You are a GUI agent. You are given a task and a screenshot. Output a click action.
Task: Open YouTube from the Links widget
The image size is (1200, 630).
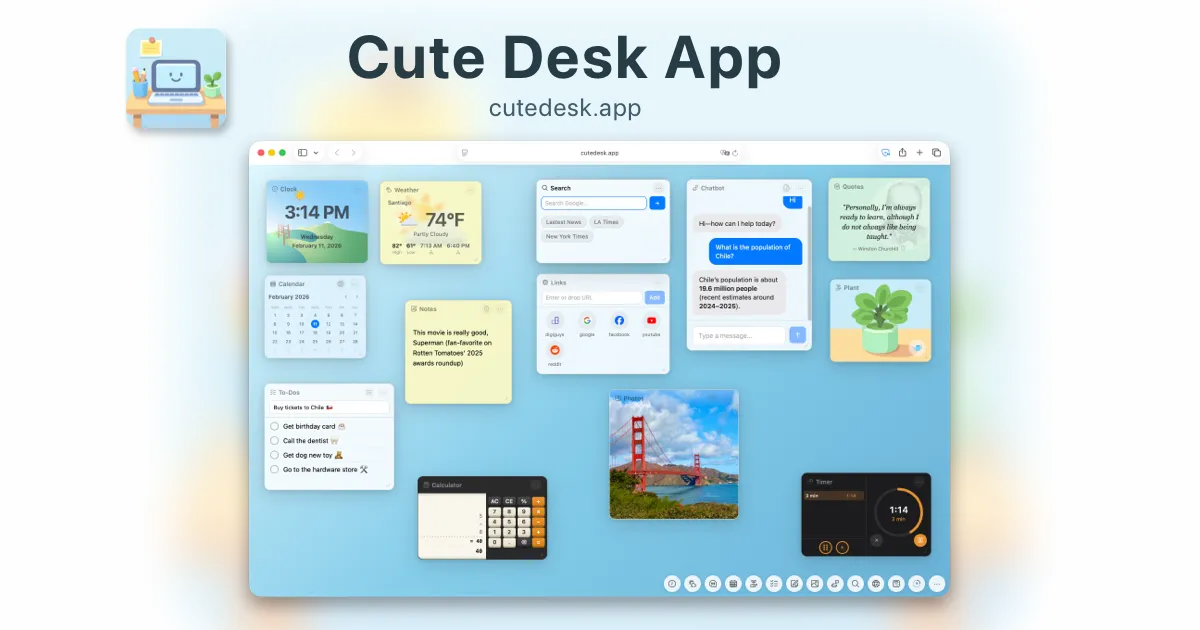(651, 320)
